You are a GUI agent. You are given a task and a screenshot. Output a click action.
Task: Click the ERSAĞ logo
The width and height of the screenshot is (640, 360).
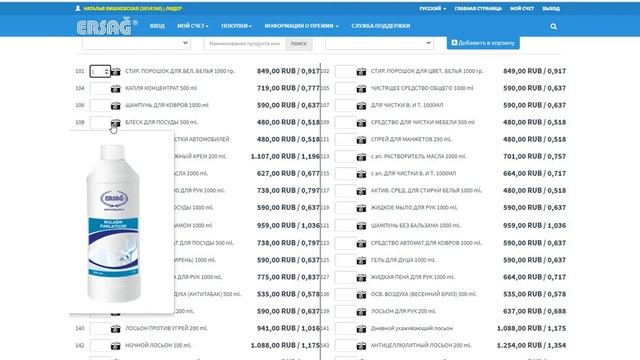click(107, 27)
